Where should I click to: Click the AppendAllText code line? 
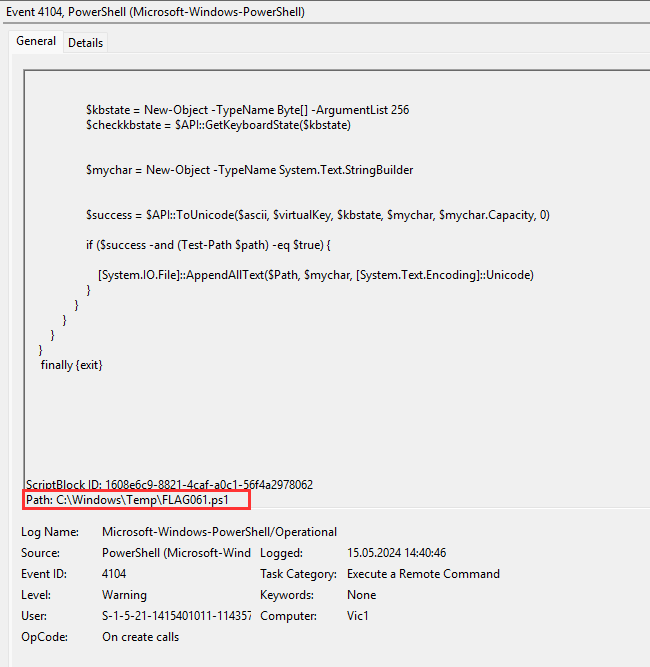point(315,275)
